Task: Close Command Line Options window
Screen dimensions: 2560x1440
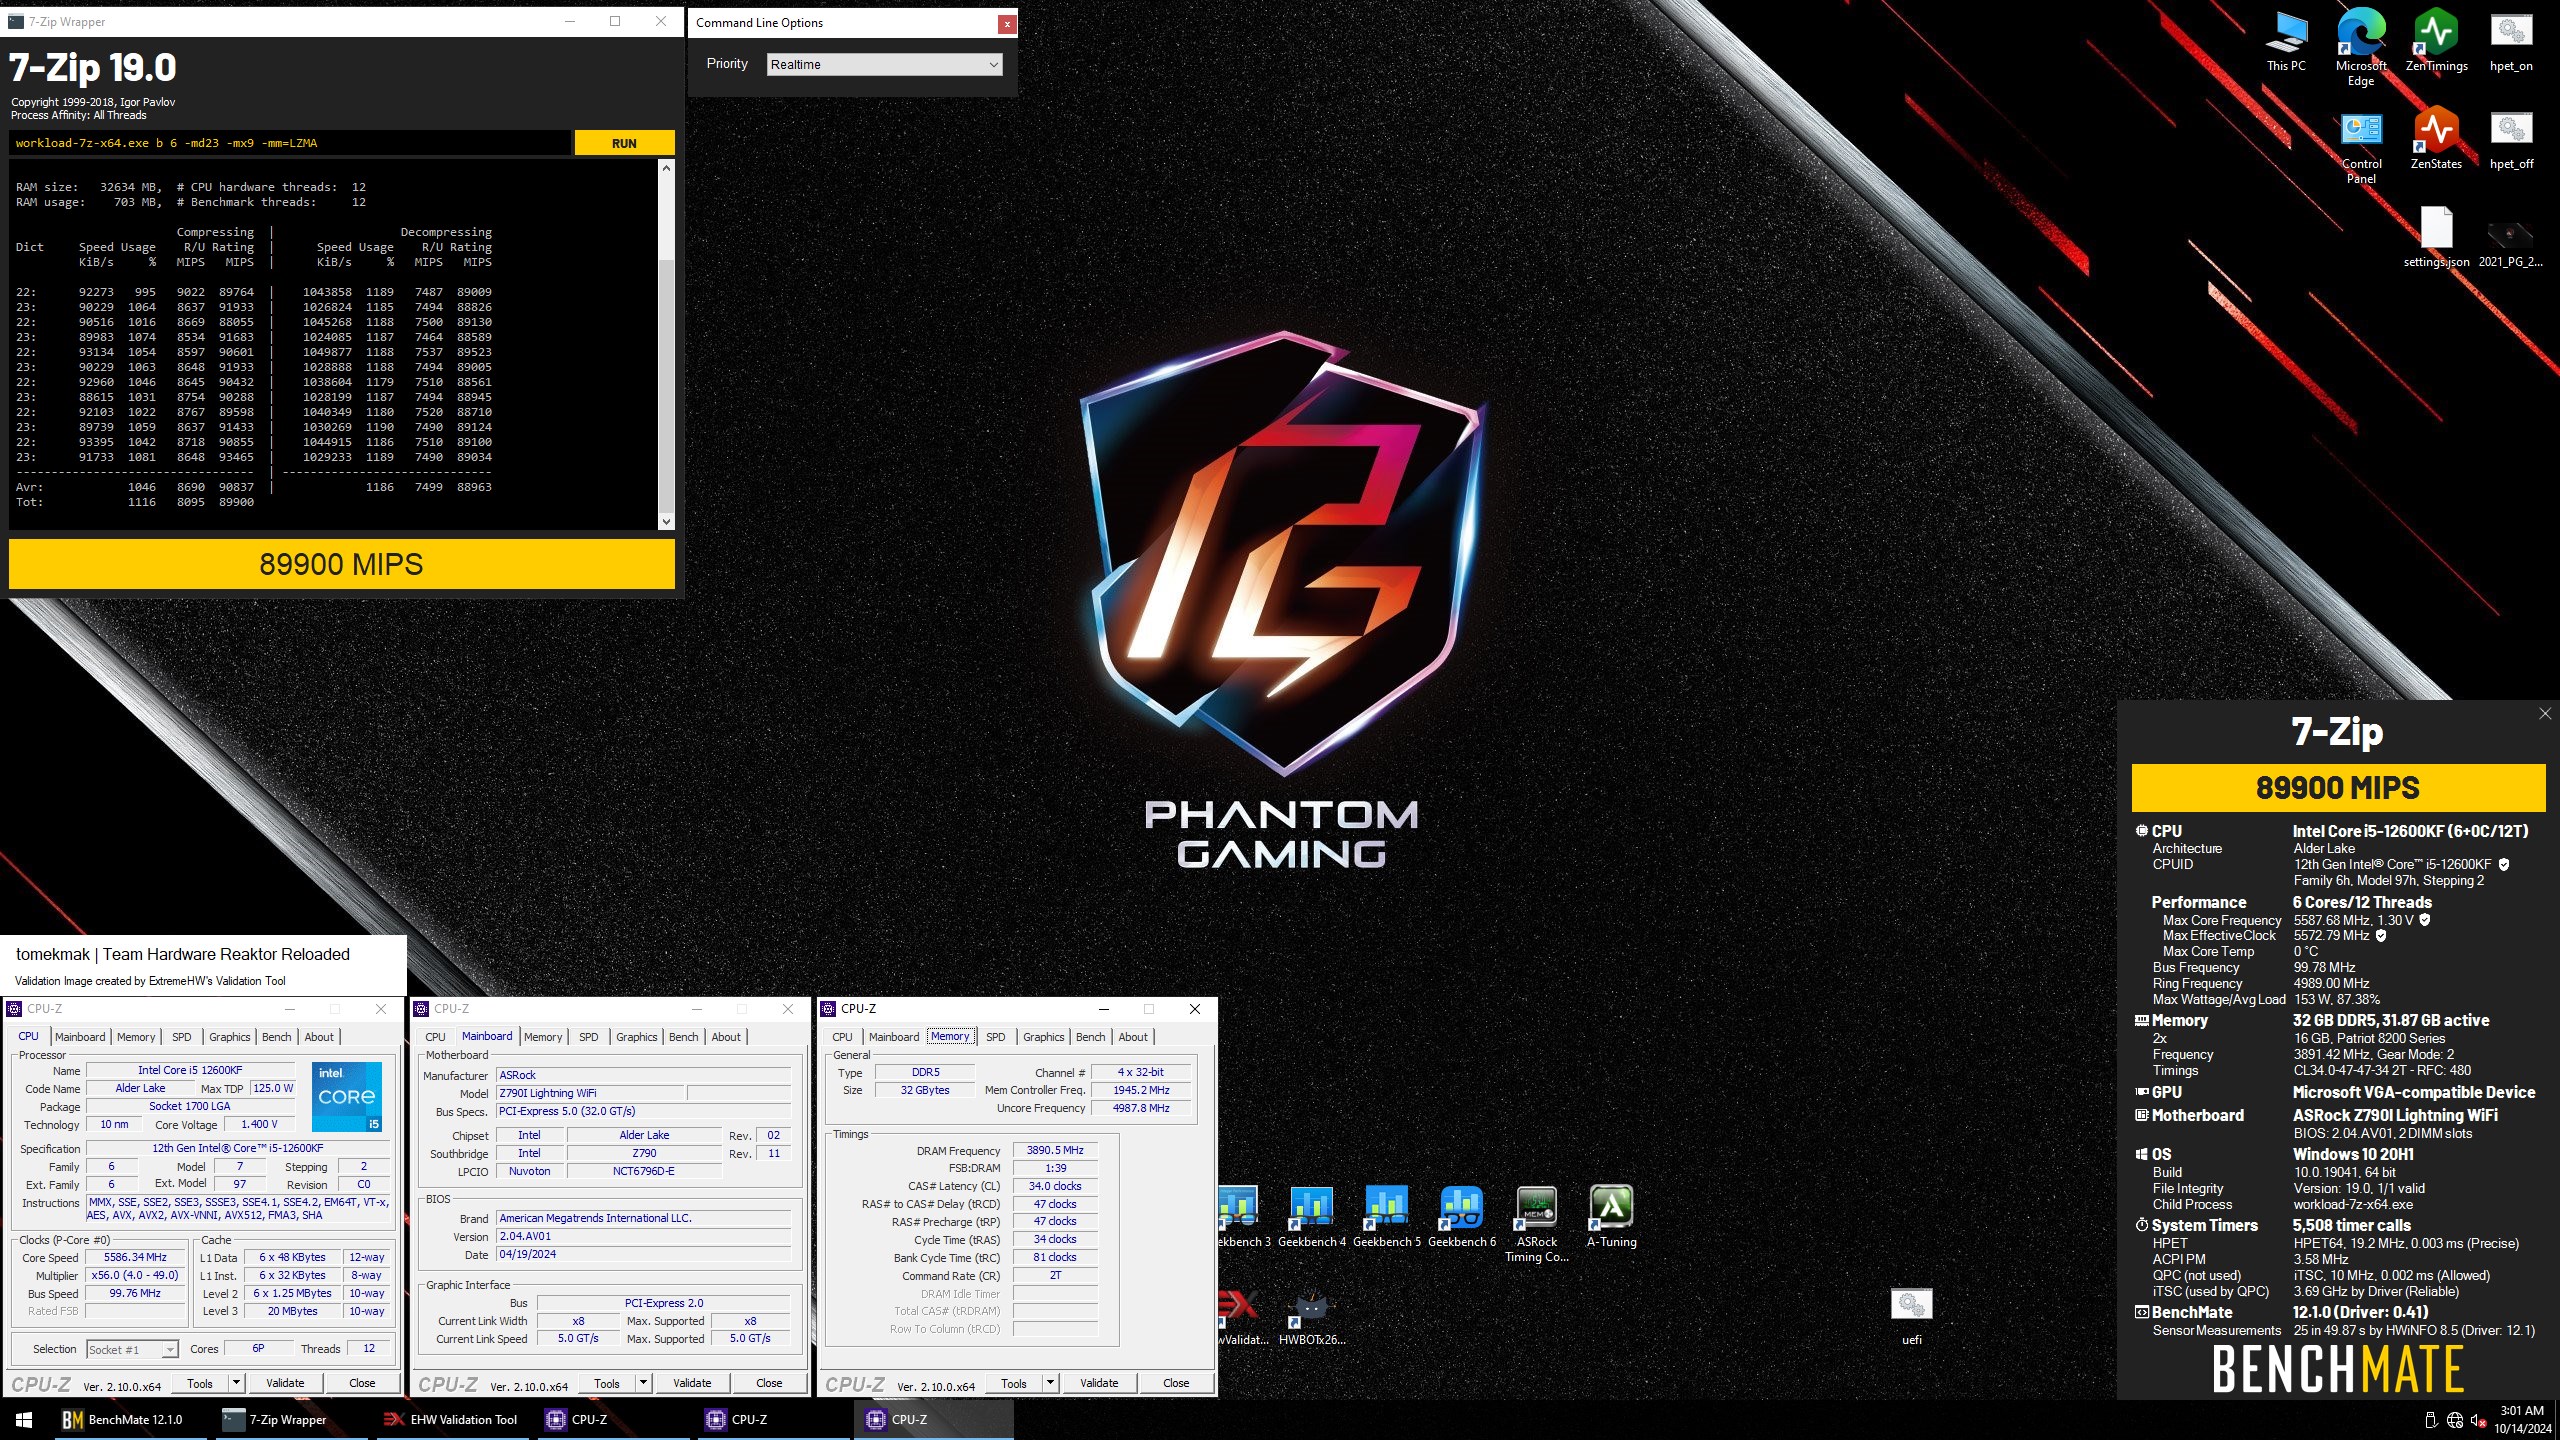Action: pyautogui.click(x=1007, y=23)
